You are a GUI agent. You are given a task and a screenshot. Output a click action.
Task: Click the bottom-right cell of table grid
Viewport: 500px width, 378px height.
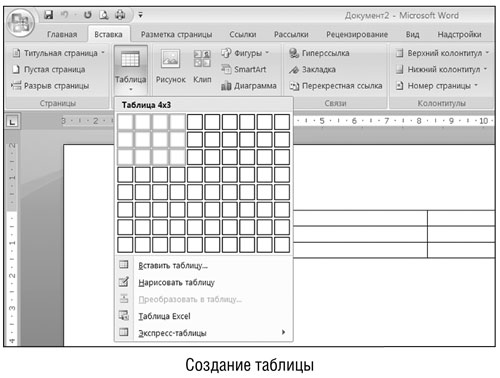tap(282, 245)
